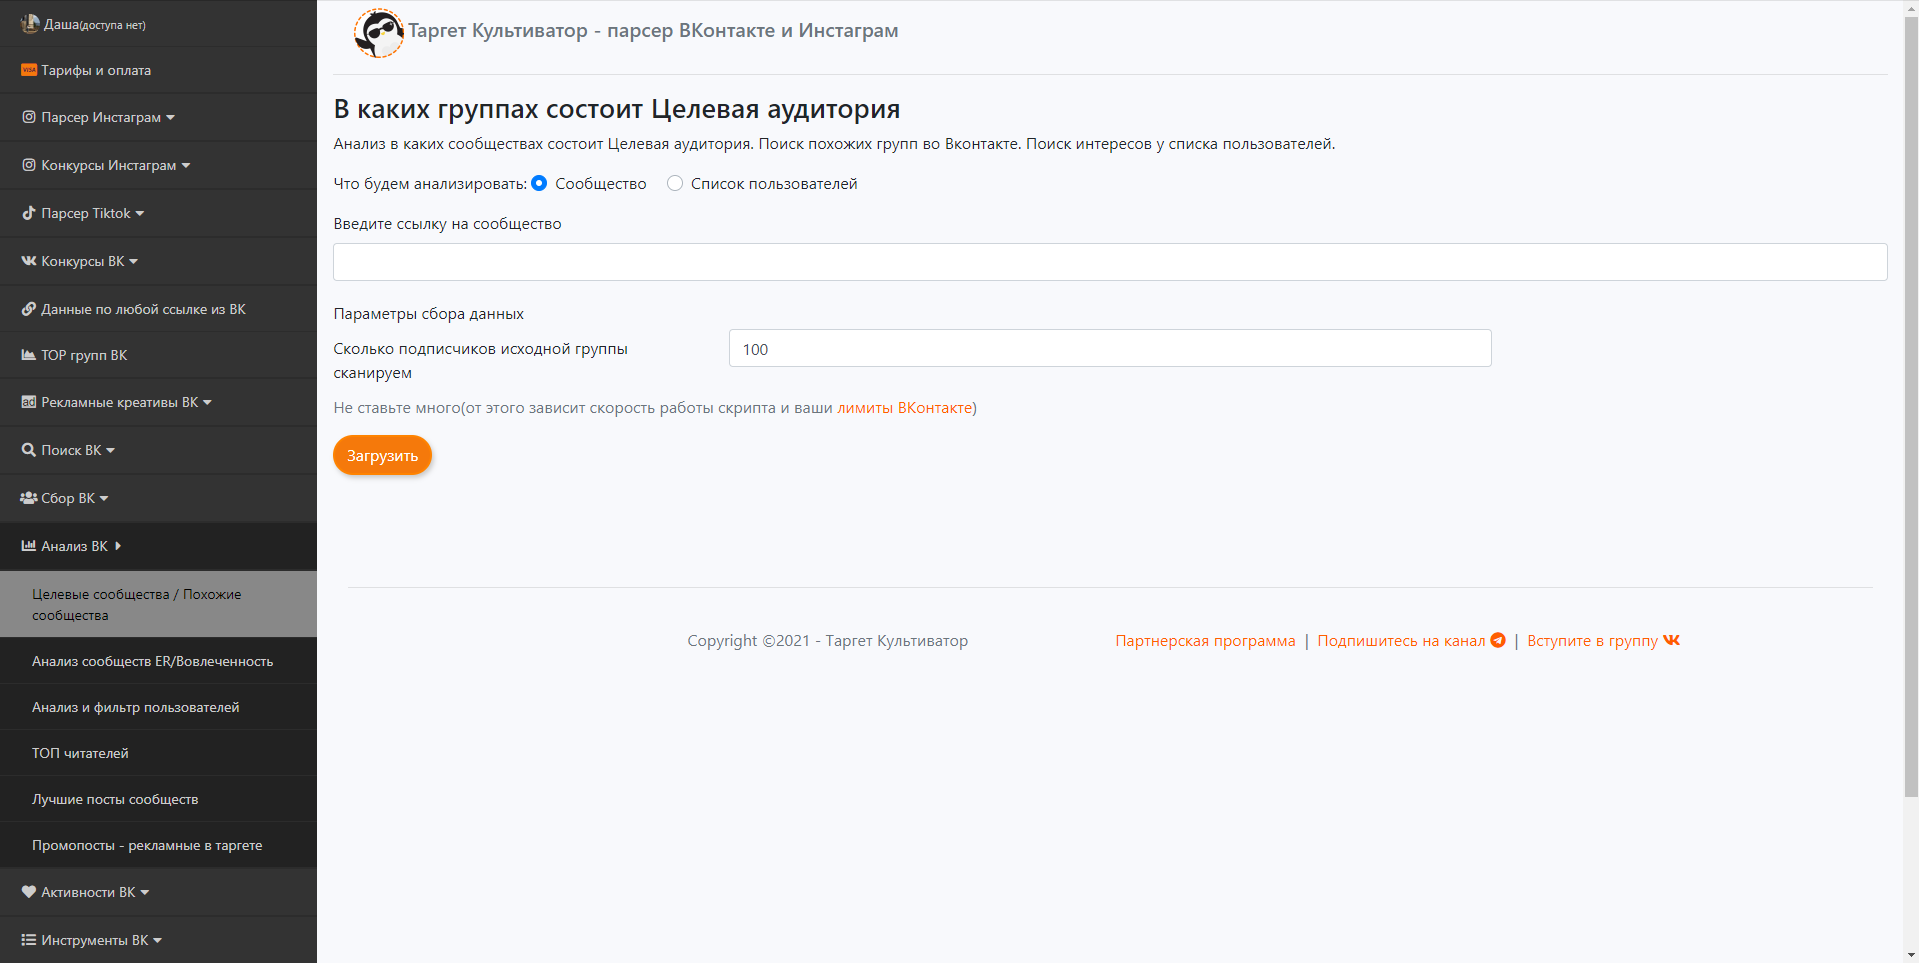This screenshot has width=1919, height=963.
Task: Click the VK icon beside Конкурсы ВК
Action: pyautogui.click(x=29, y=261)
